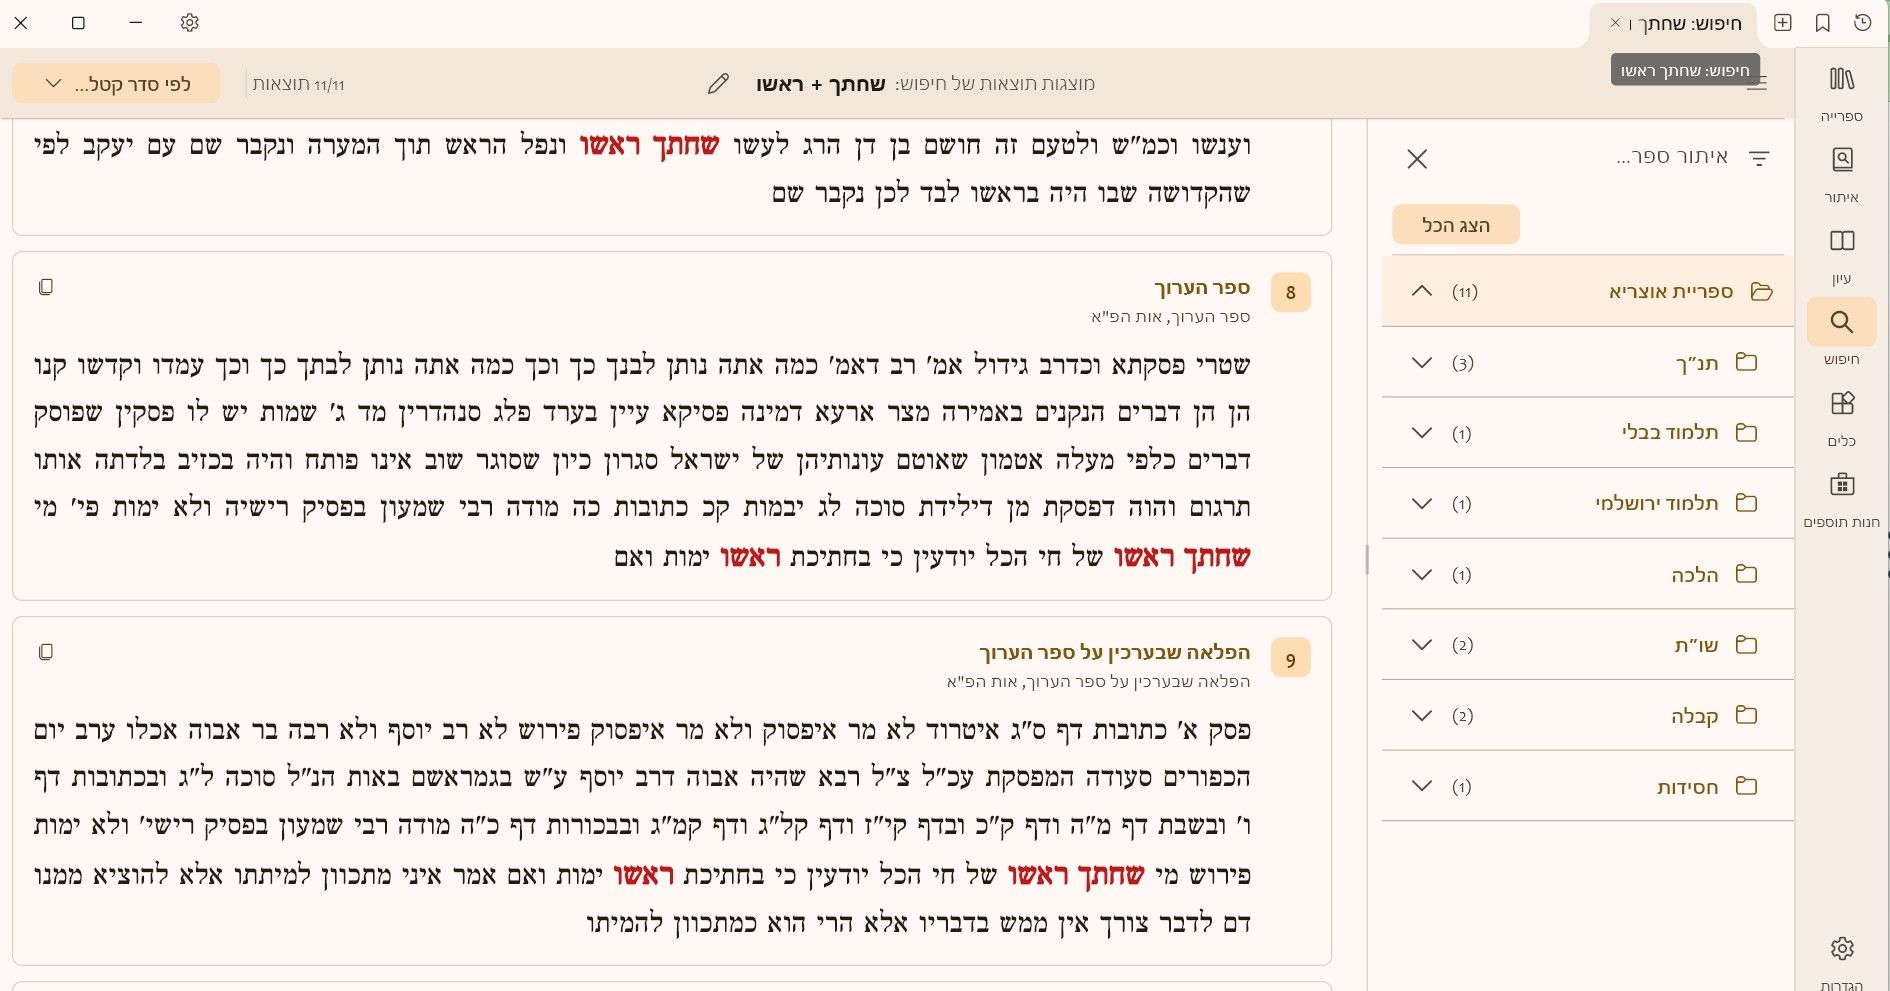Close the חיפוש: שחתך ראשו tab
The height and width of the screenshot is (991, 1890).
pos(1615,22)
